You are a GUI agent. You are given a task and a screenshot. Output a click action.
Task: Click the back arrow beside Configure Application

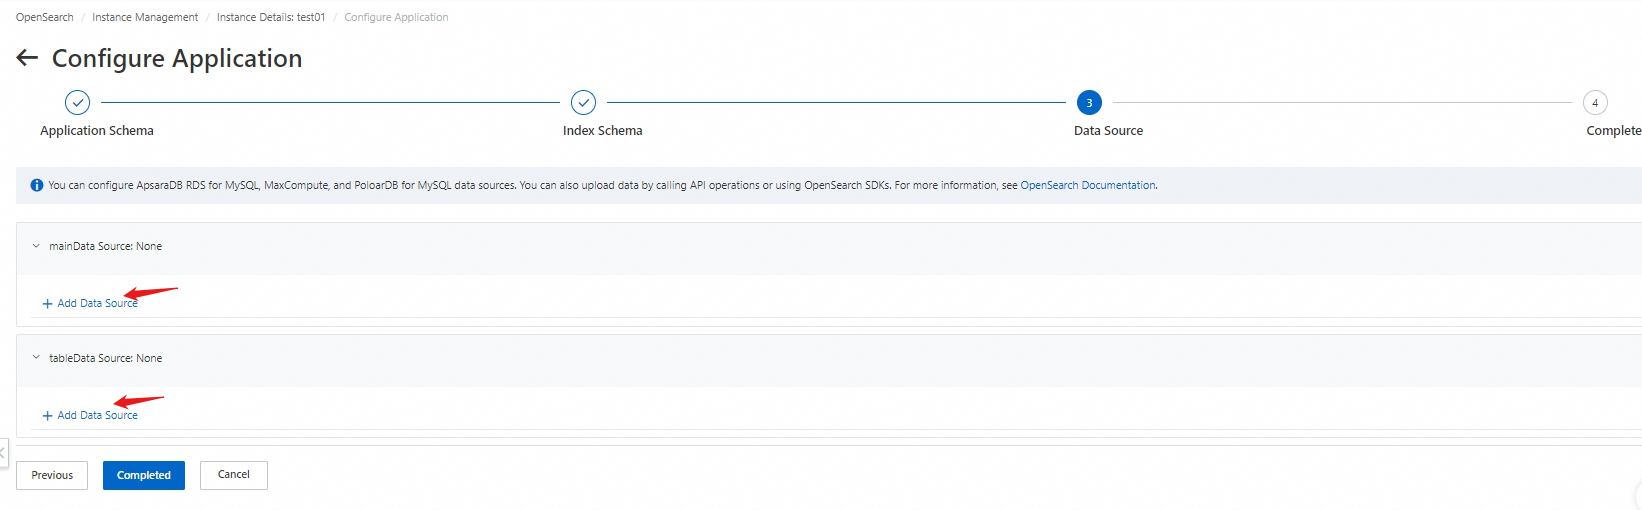[27, 58]
